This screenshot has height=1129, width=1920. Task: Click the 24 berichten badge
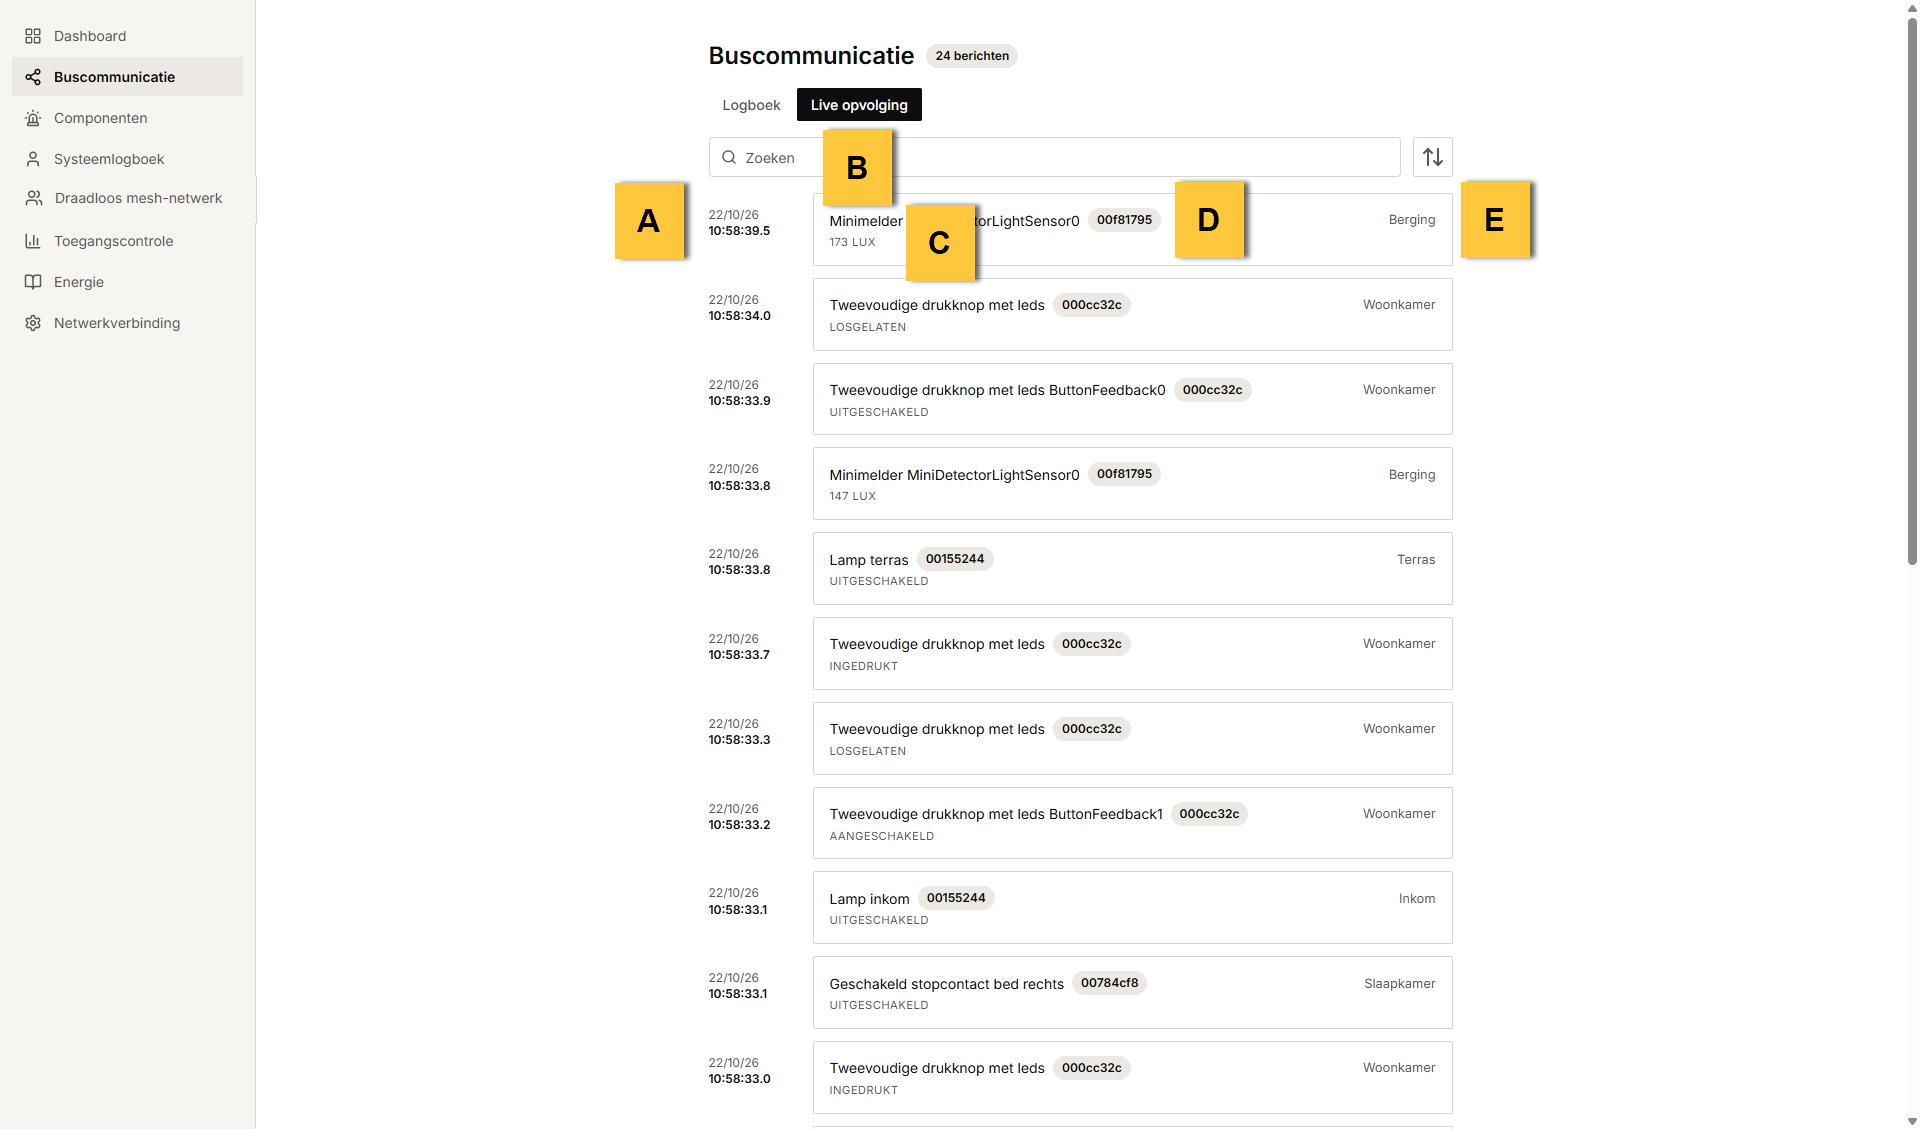(972, 56)
